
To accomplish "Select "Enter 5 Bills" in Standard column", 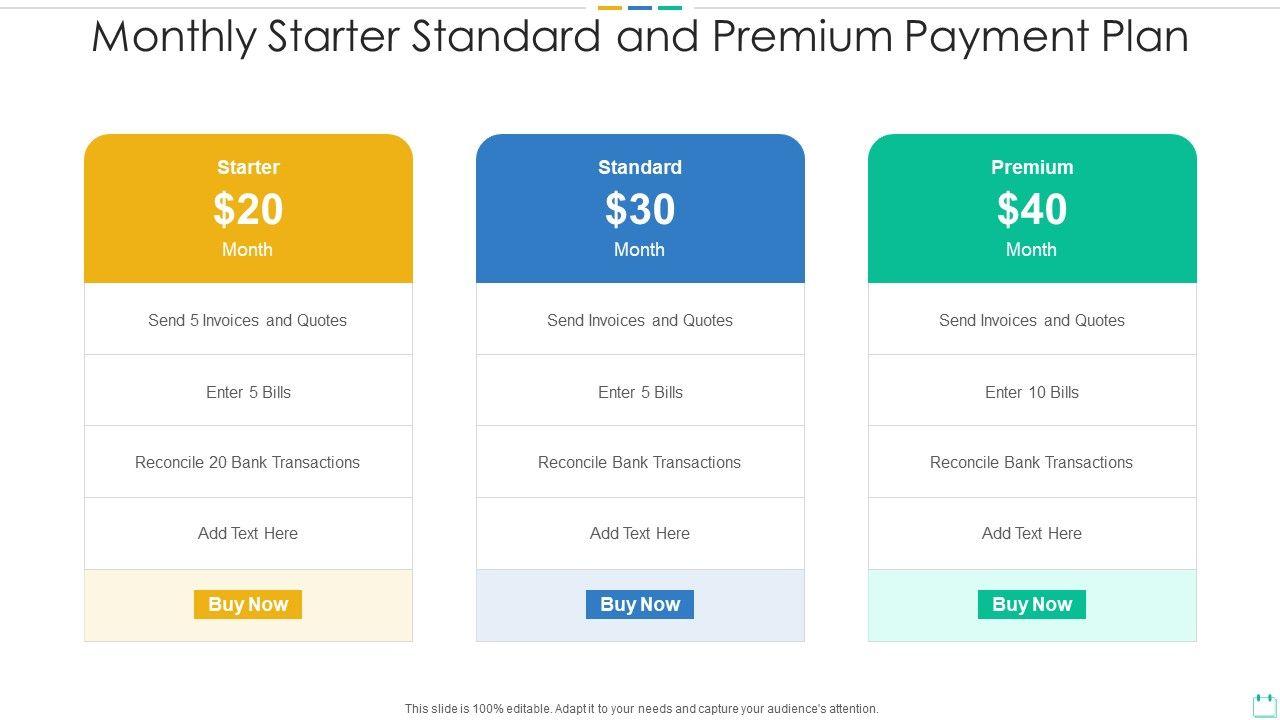I will pyautogui.click(x=640, y=392).
